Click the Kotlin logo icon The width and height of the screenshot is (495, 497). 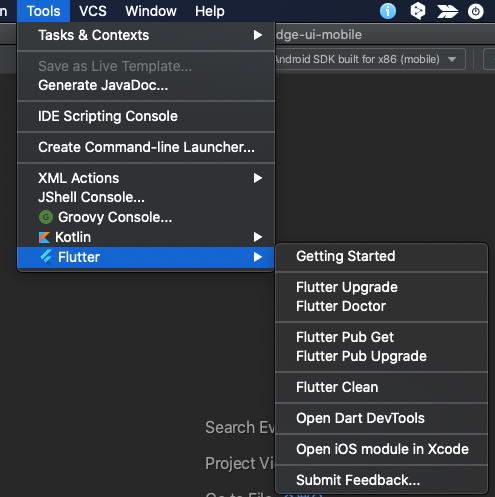[44, 237]
